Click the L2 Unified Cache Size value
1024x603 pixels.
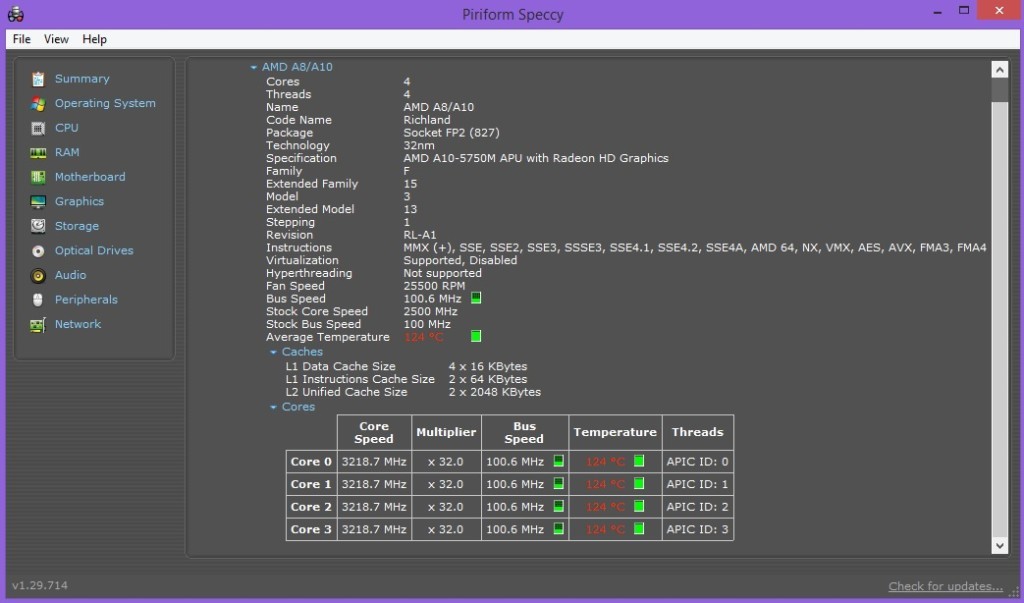tap(494, 393)
